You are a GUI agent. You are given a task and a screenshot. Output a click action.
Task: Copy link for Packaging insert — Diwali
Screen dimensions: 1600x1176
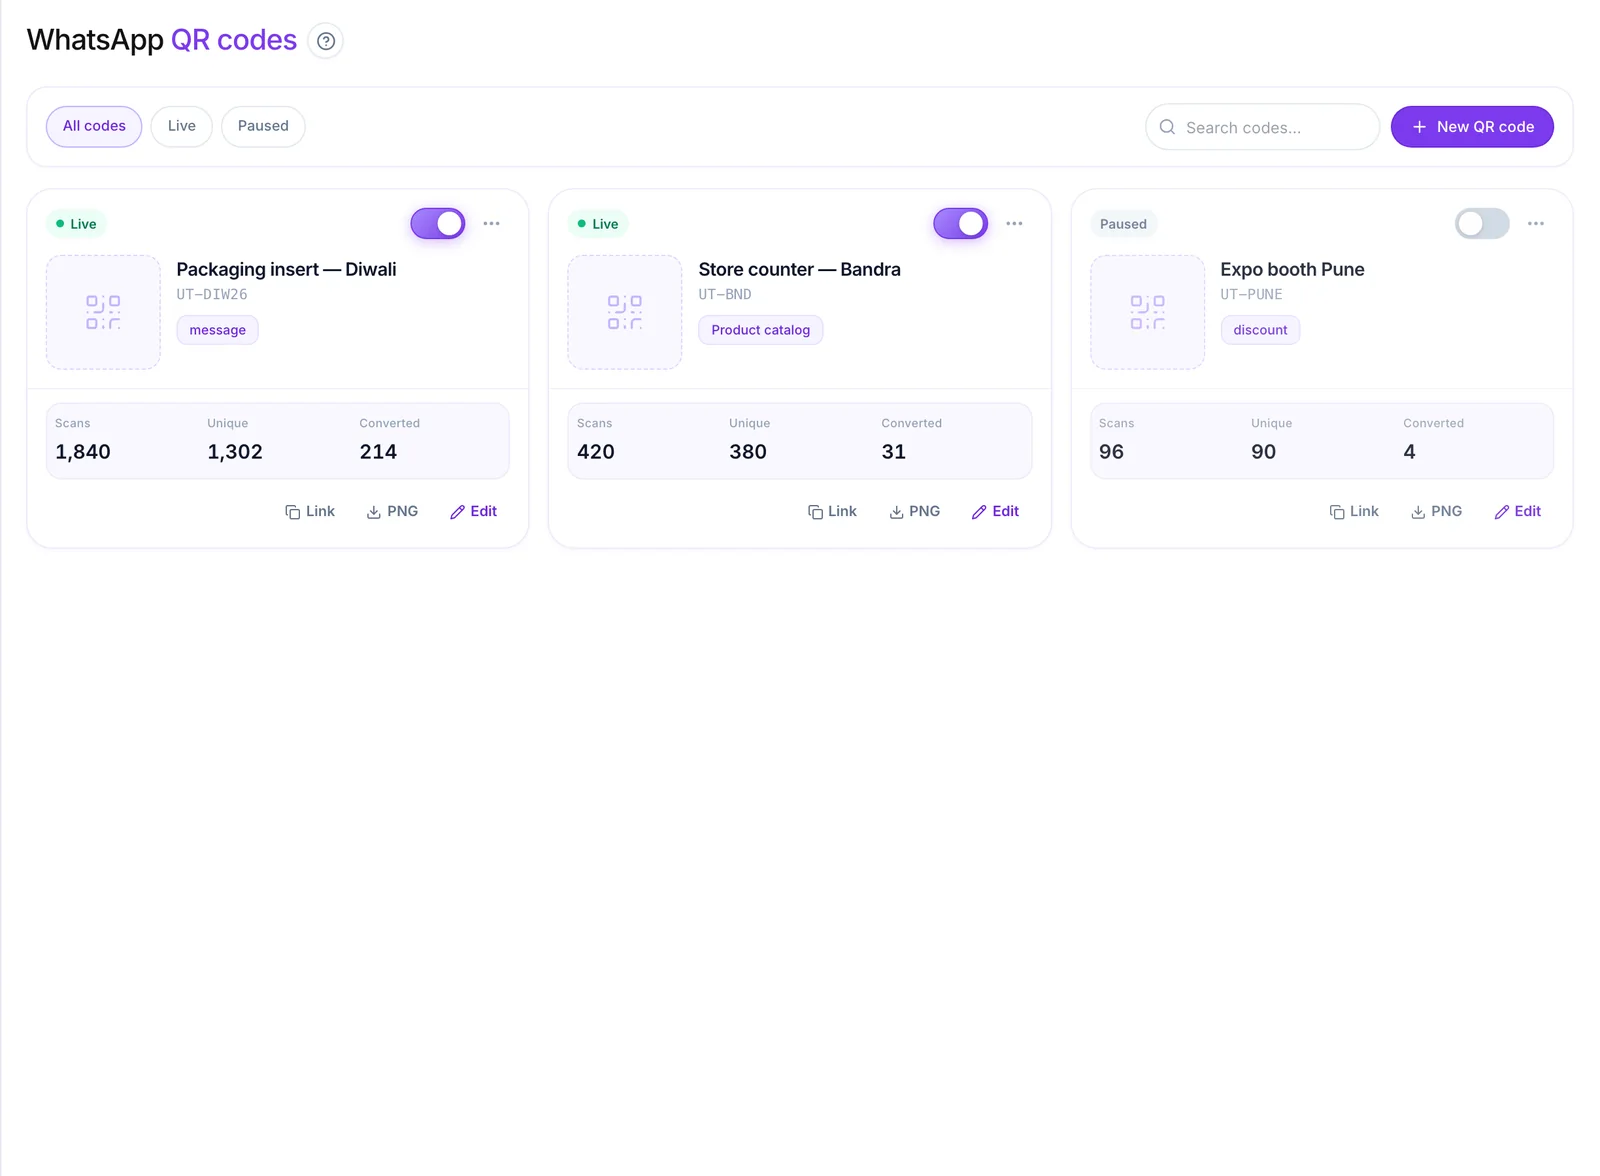tap(310, 511)
